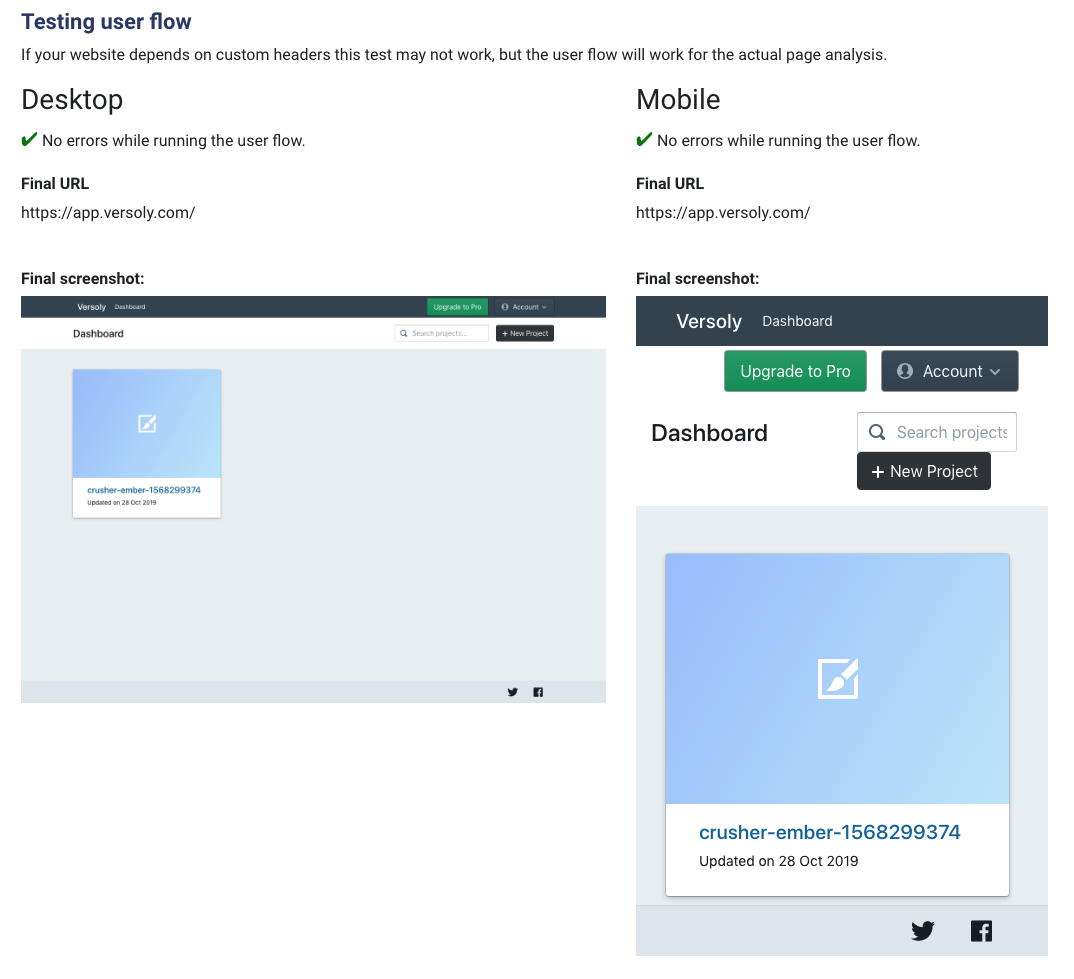1074x979 pixels.
Task: Click the sentence about custom headers
Action: point(453,55)
